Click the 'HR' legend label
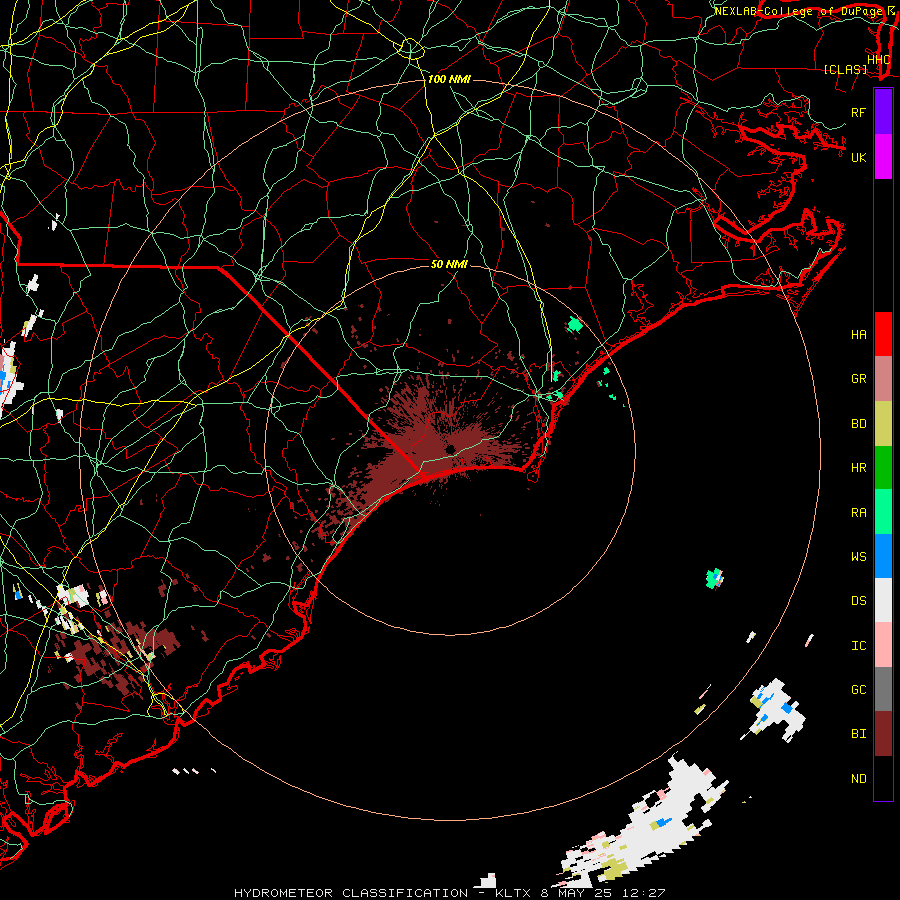This screenshot has width=900, height=900. (x=858, y=468)
